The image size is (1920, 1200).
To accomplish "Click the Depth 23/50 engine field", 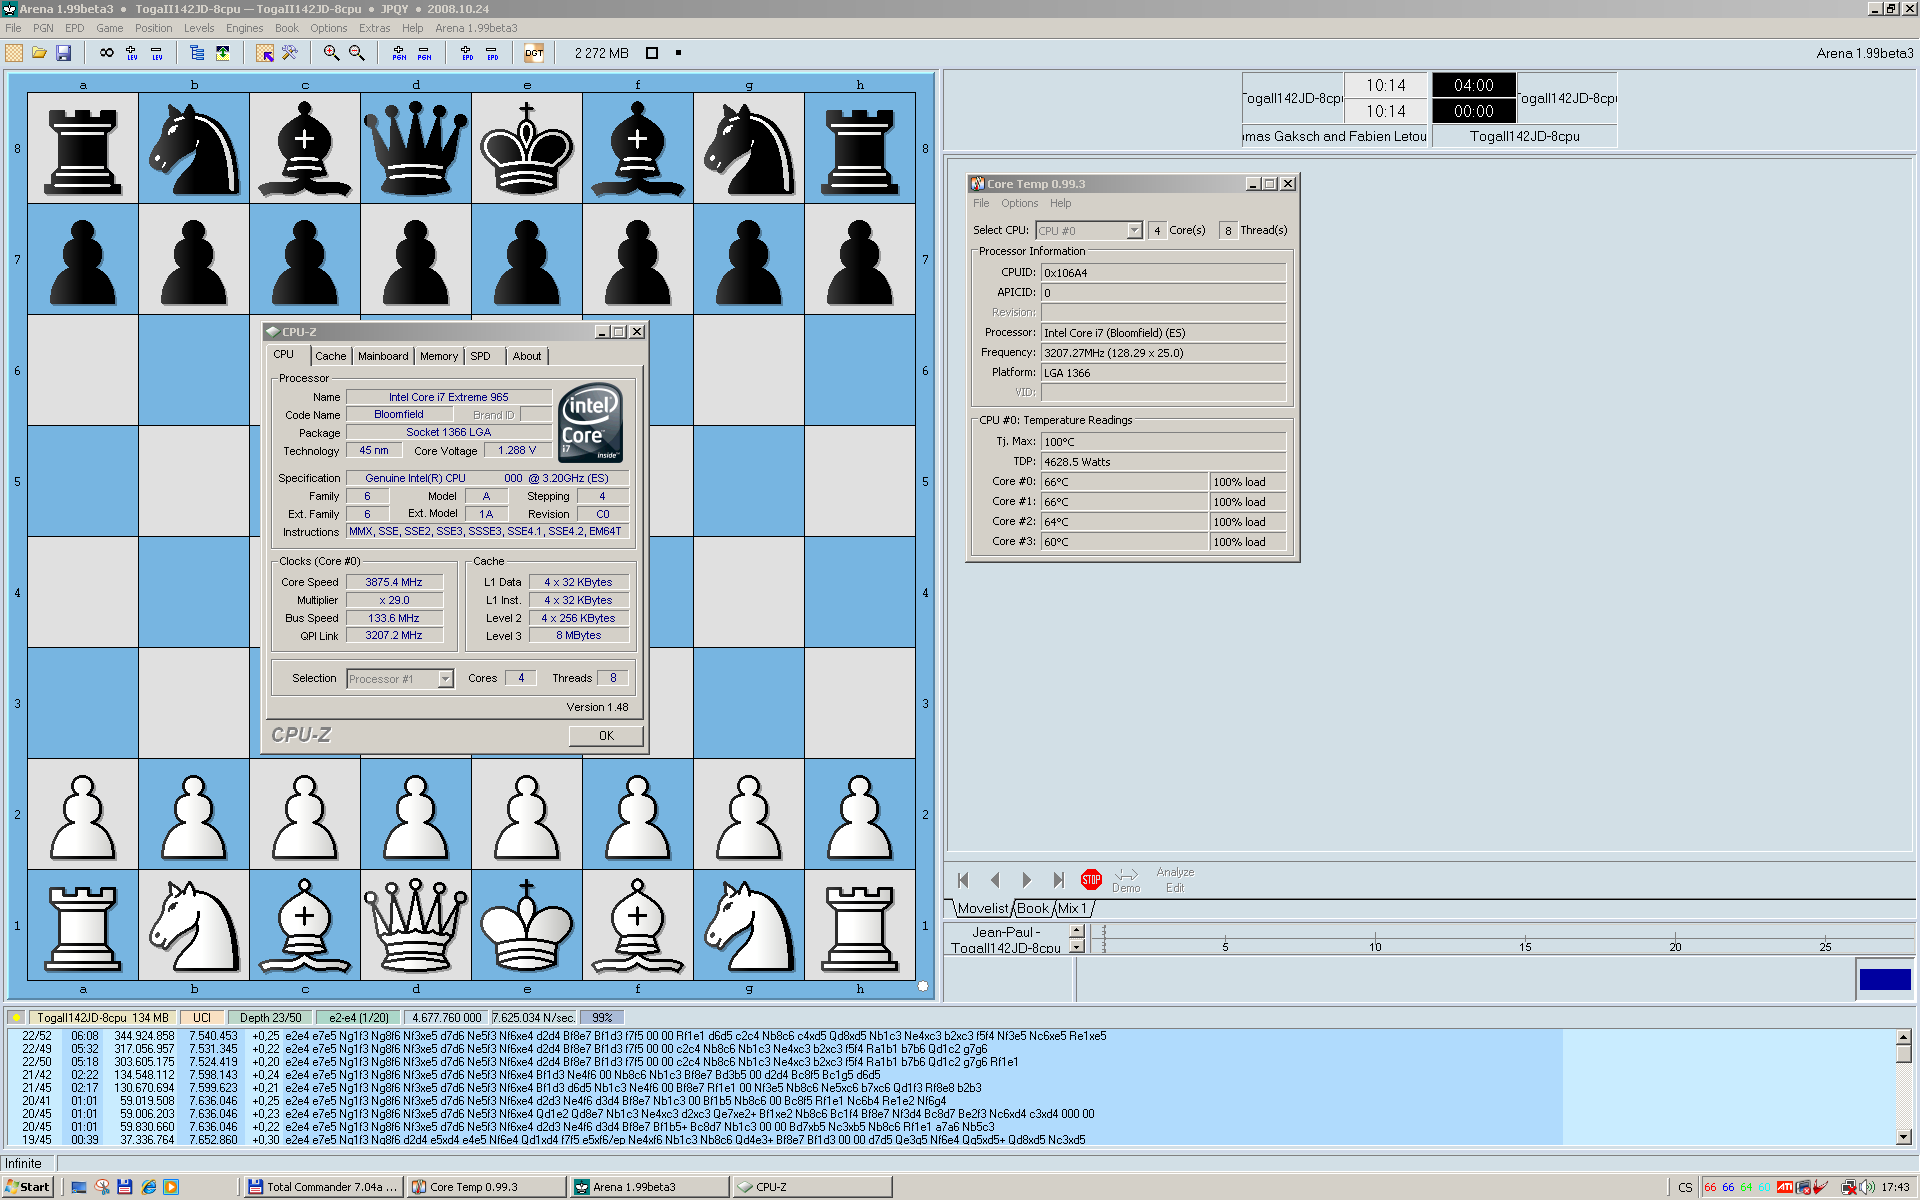I will 270,1018.
